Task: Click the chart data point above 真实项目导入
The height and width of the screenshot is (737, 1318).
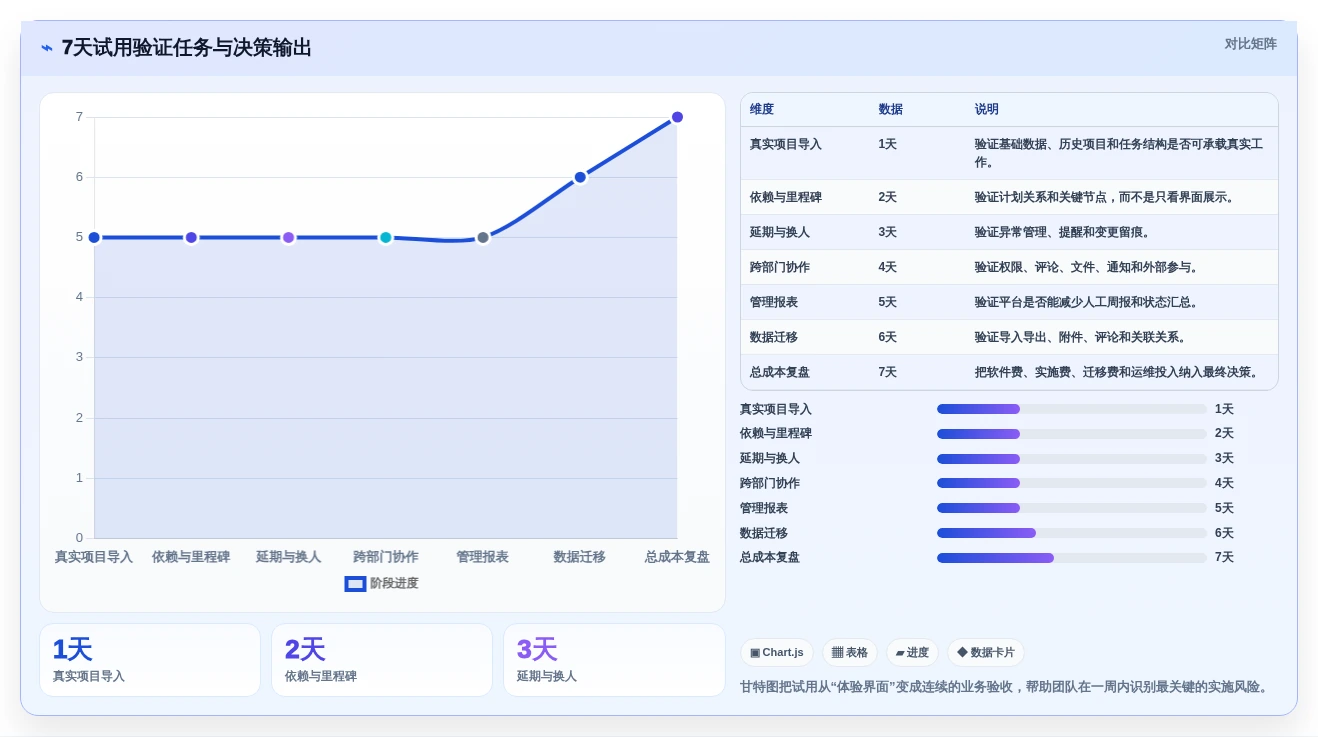Action: [x=94, y=237]
